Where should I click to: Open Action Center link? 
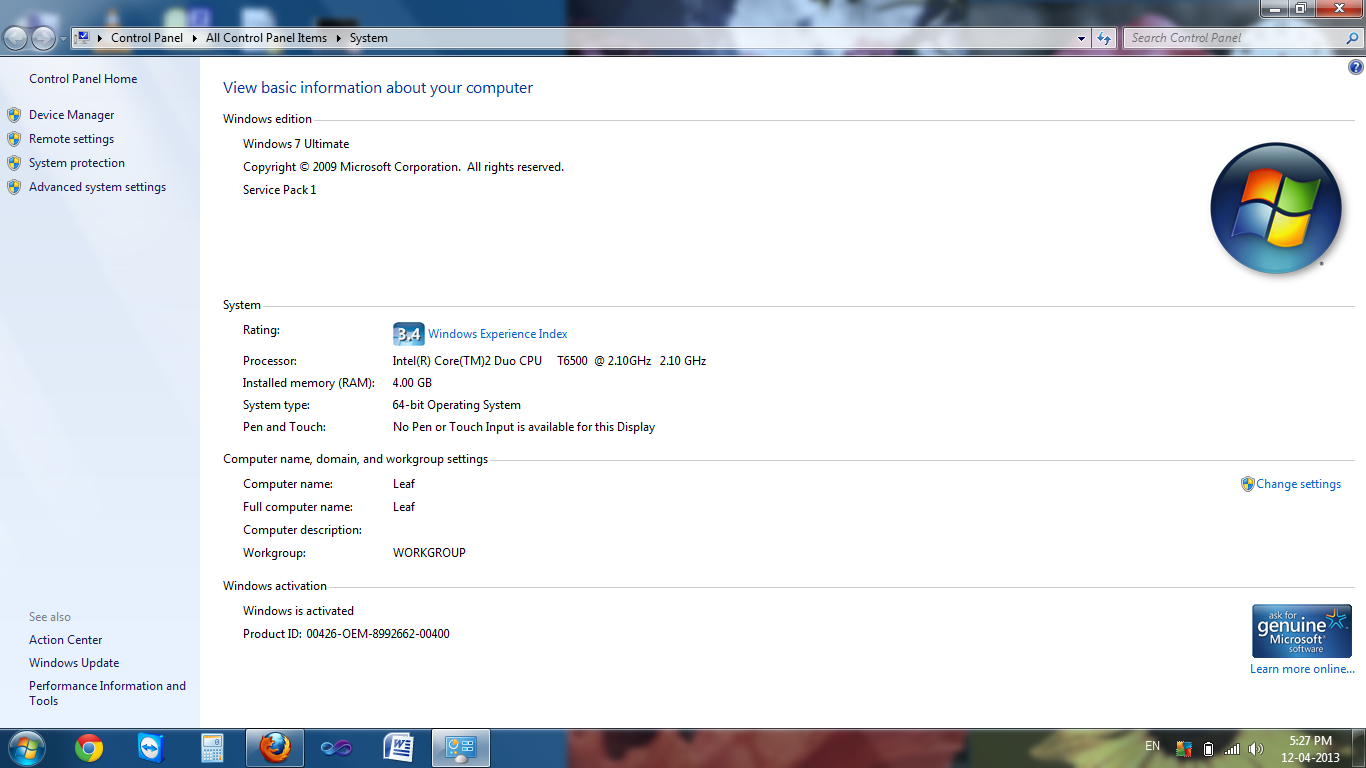point(66,640)
